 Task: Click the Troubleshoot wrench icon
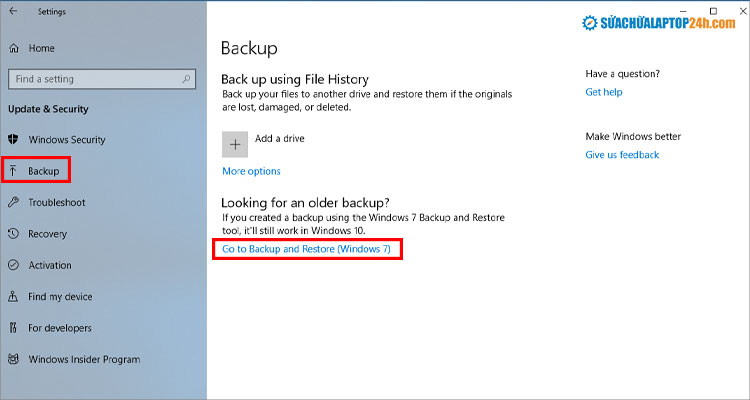point(13,202)
